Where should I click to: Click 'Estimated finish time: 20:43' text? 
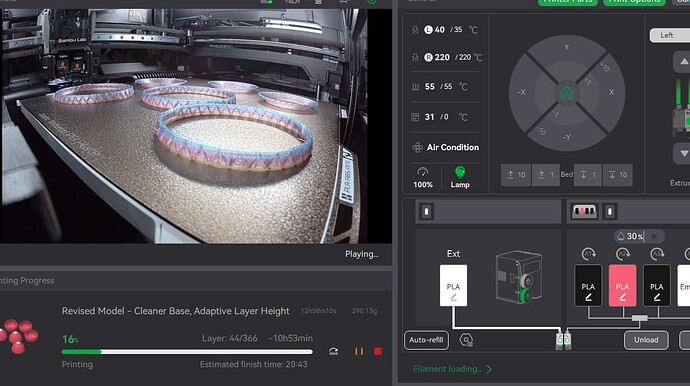pos(253,364)
